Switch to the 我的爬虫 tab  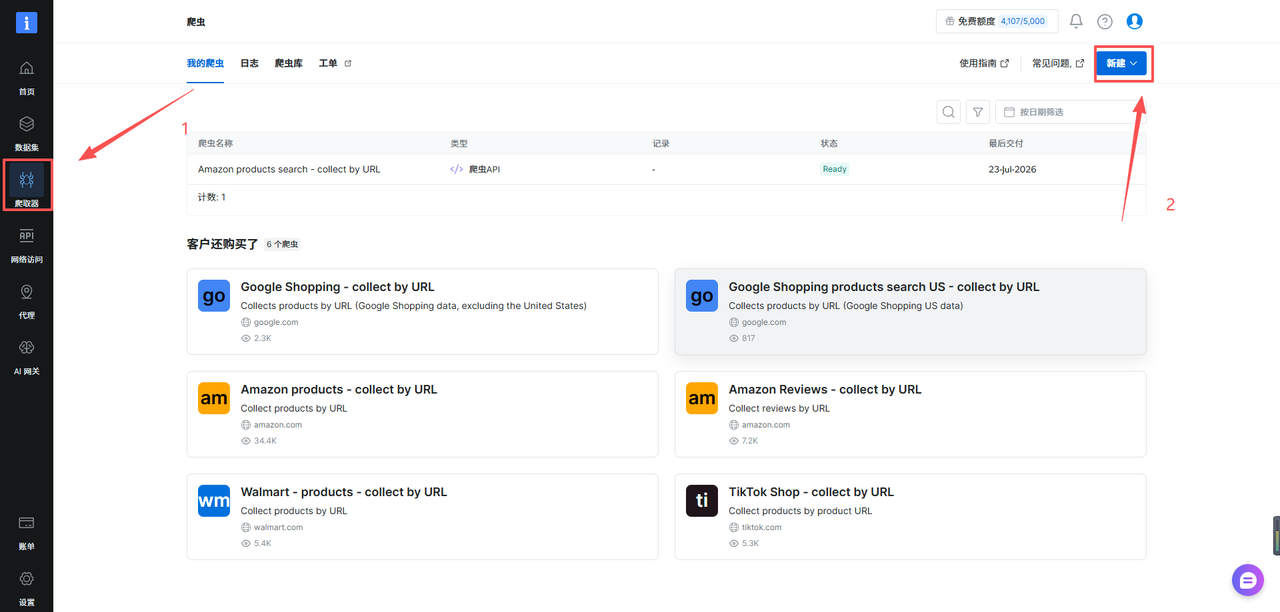[205, 63]
